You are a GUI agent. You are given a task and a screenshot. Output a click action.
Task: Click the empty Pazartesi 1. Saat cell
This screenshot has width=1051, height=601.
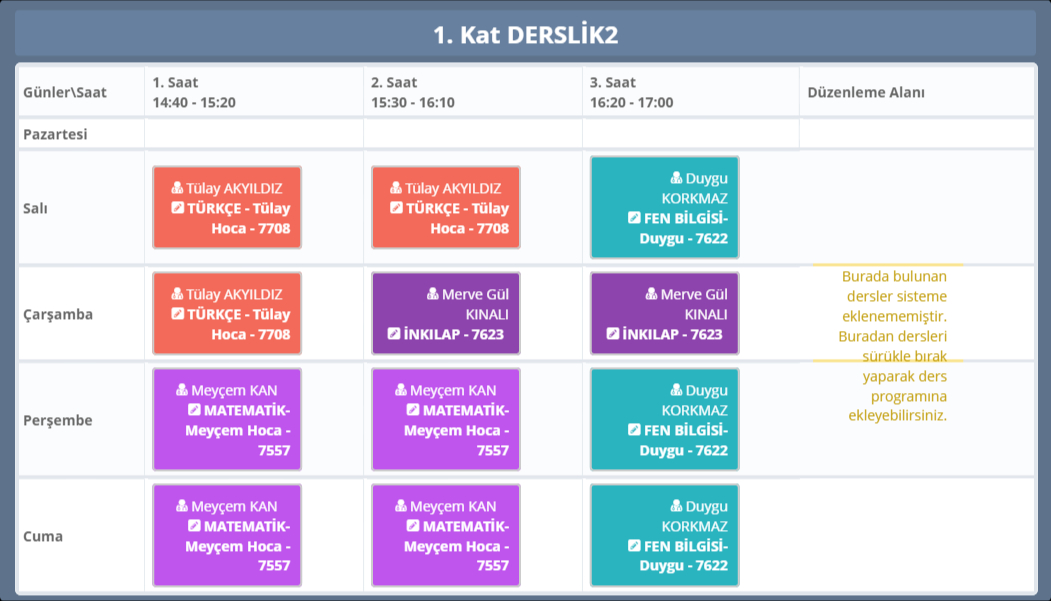click(x=254, y=134)
